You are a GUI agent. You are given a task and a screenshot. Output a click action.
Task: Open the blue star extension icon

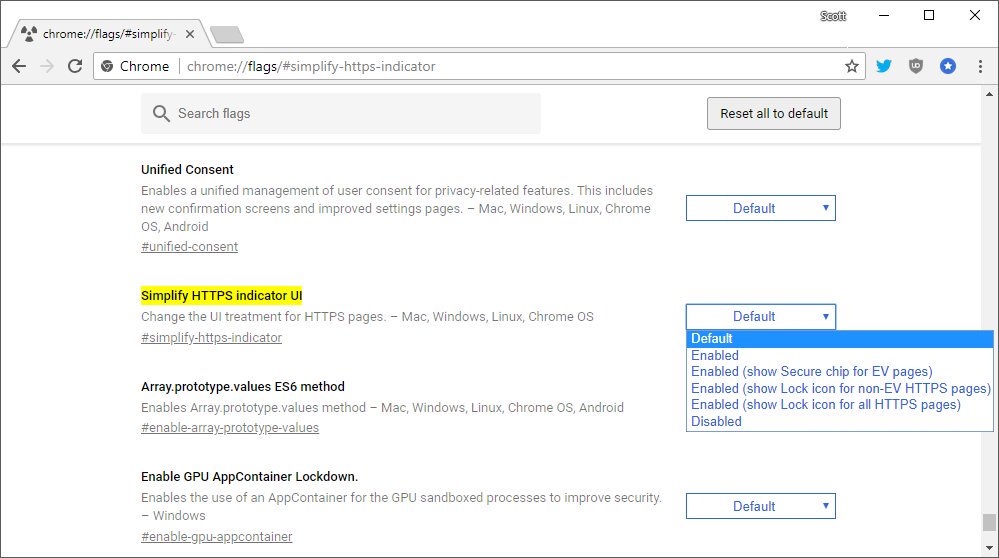coord(947,66)
